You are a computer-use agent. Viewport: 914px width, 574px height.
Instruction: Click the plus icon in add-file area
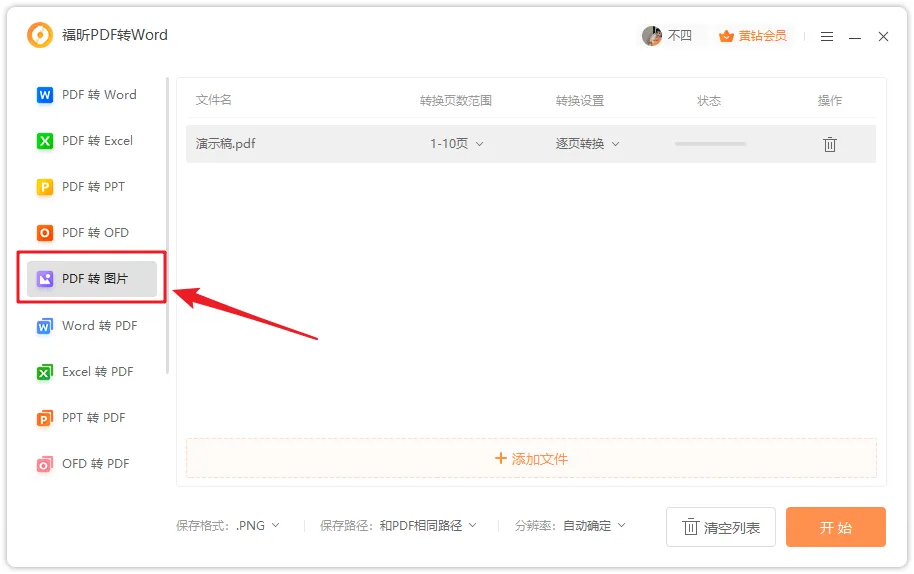500,459
